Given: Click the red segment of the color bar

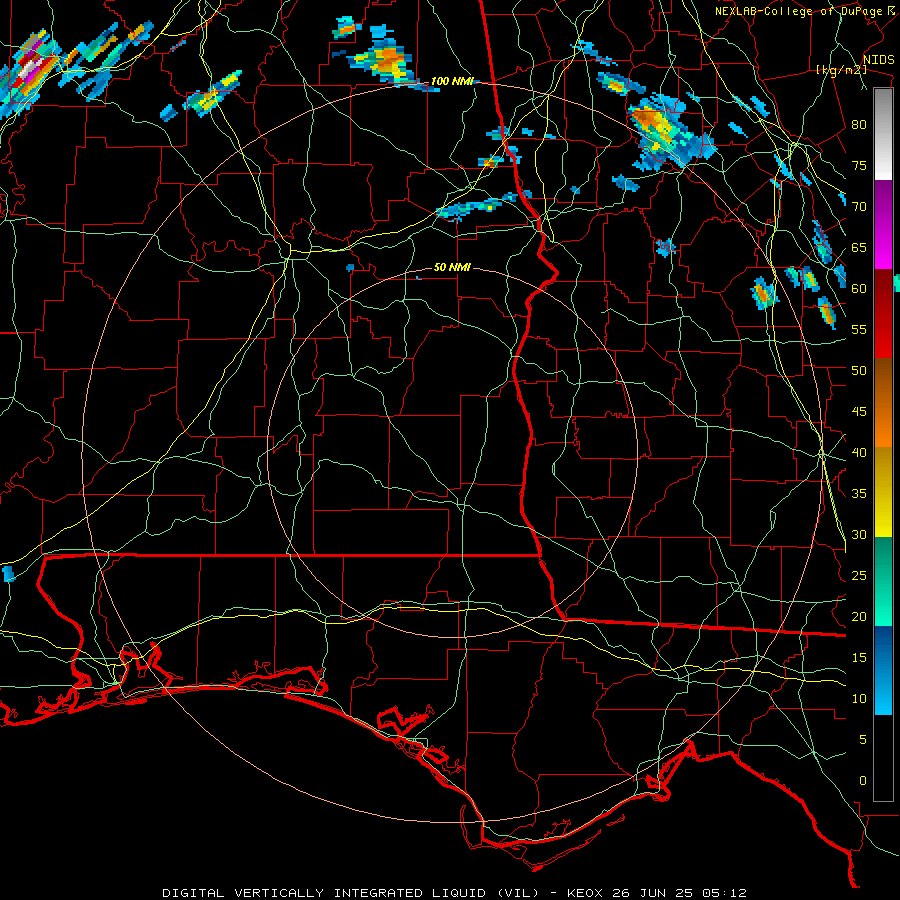Looking at the screenshot, I should (883, 315).
